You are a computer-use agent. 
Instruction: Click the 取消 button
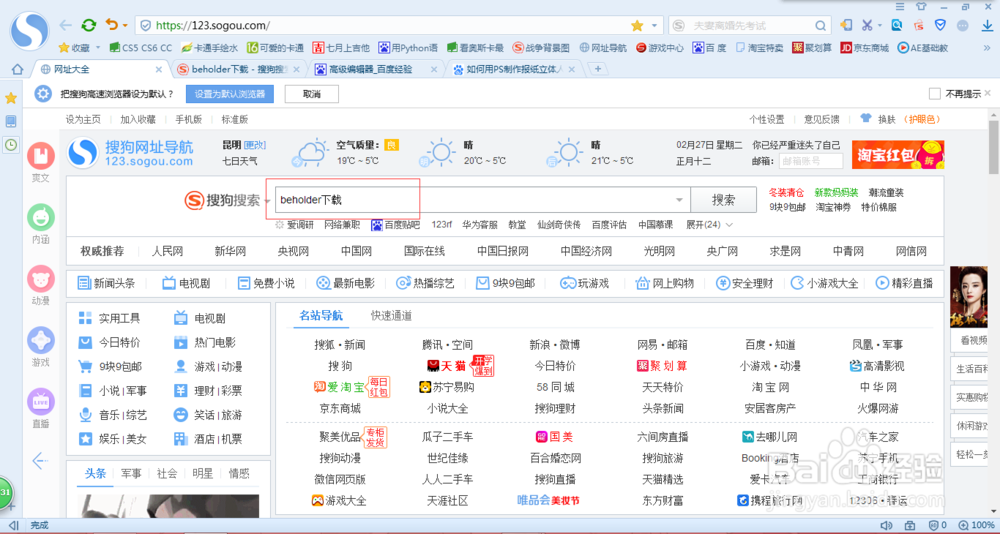tap(312, 94)
